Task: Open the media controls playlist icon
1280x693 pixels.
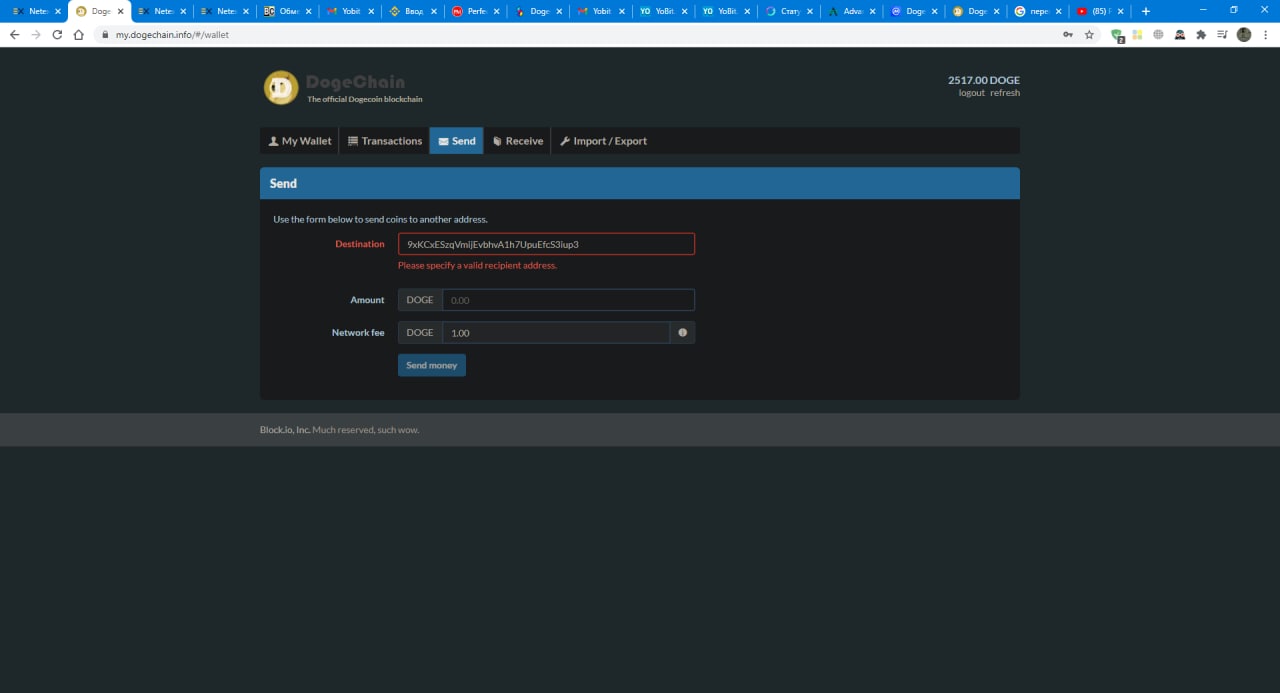Action: coord(1222,34)
